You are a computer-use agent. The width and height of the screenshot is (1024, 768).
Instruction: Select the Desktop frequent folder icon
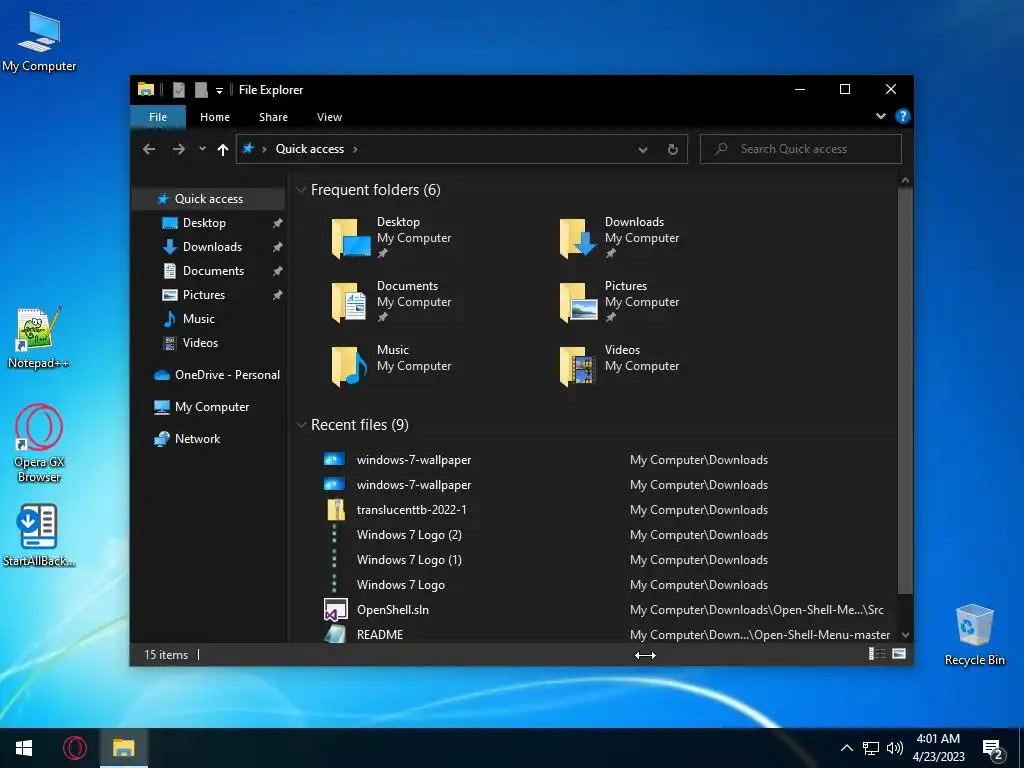[351, 238]
